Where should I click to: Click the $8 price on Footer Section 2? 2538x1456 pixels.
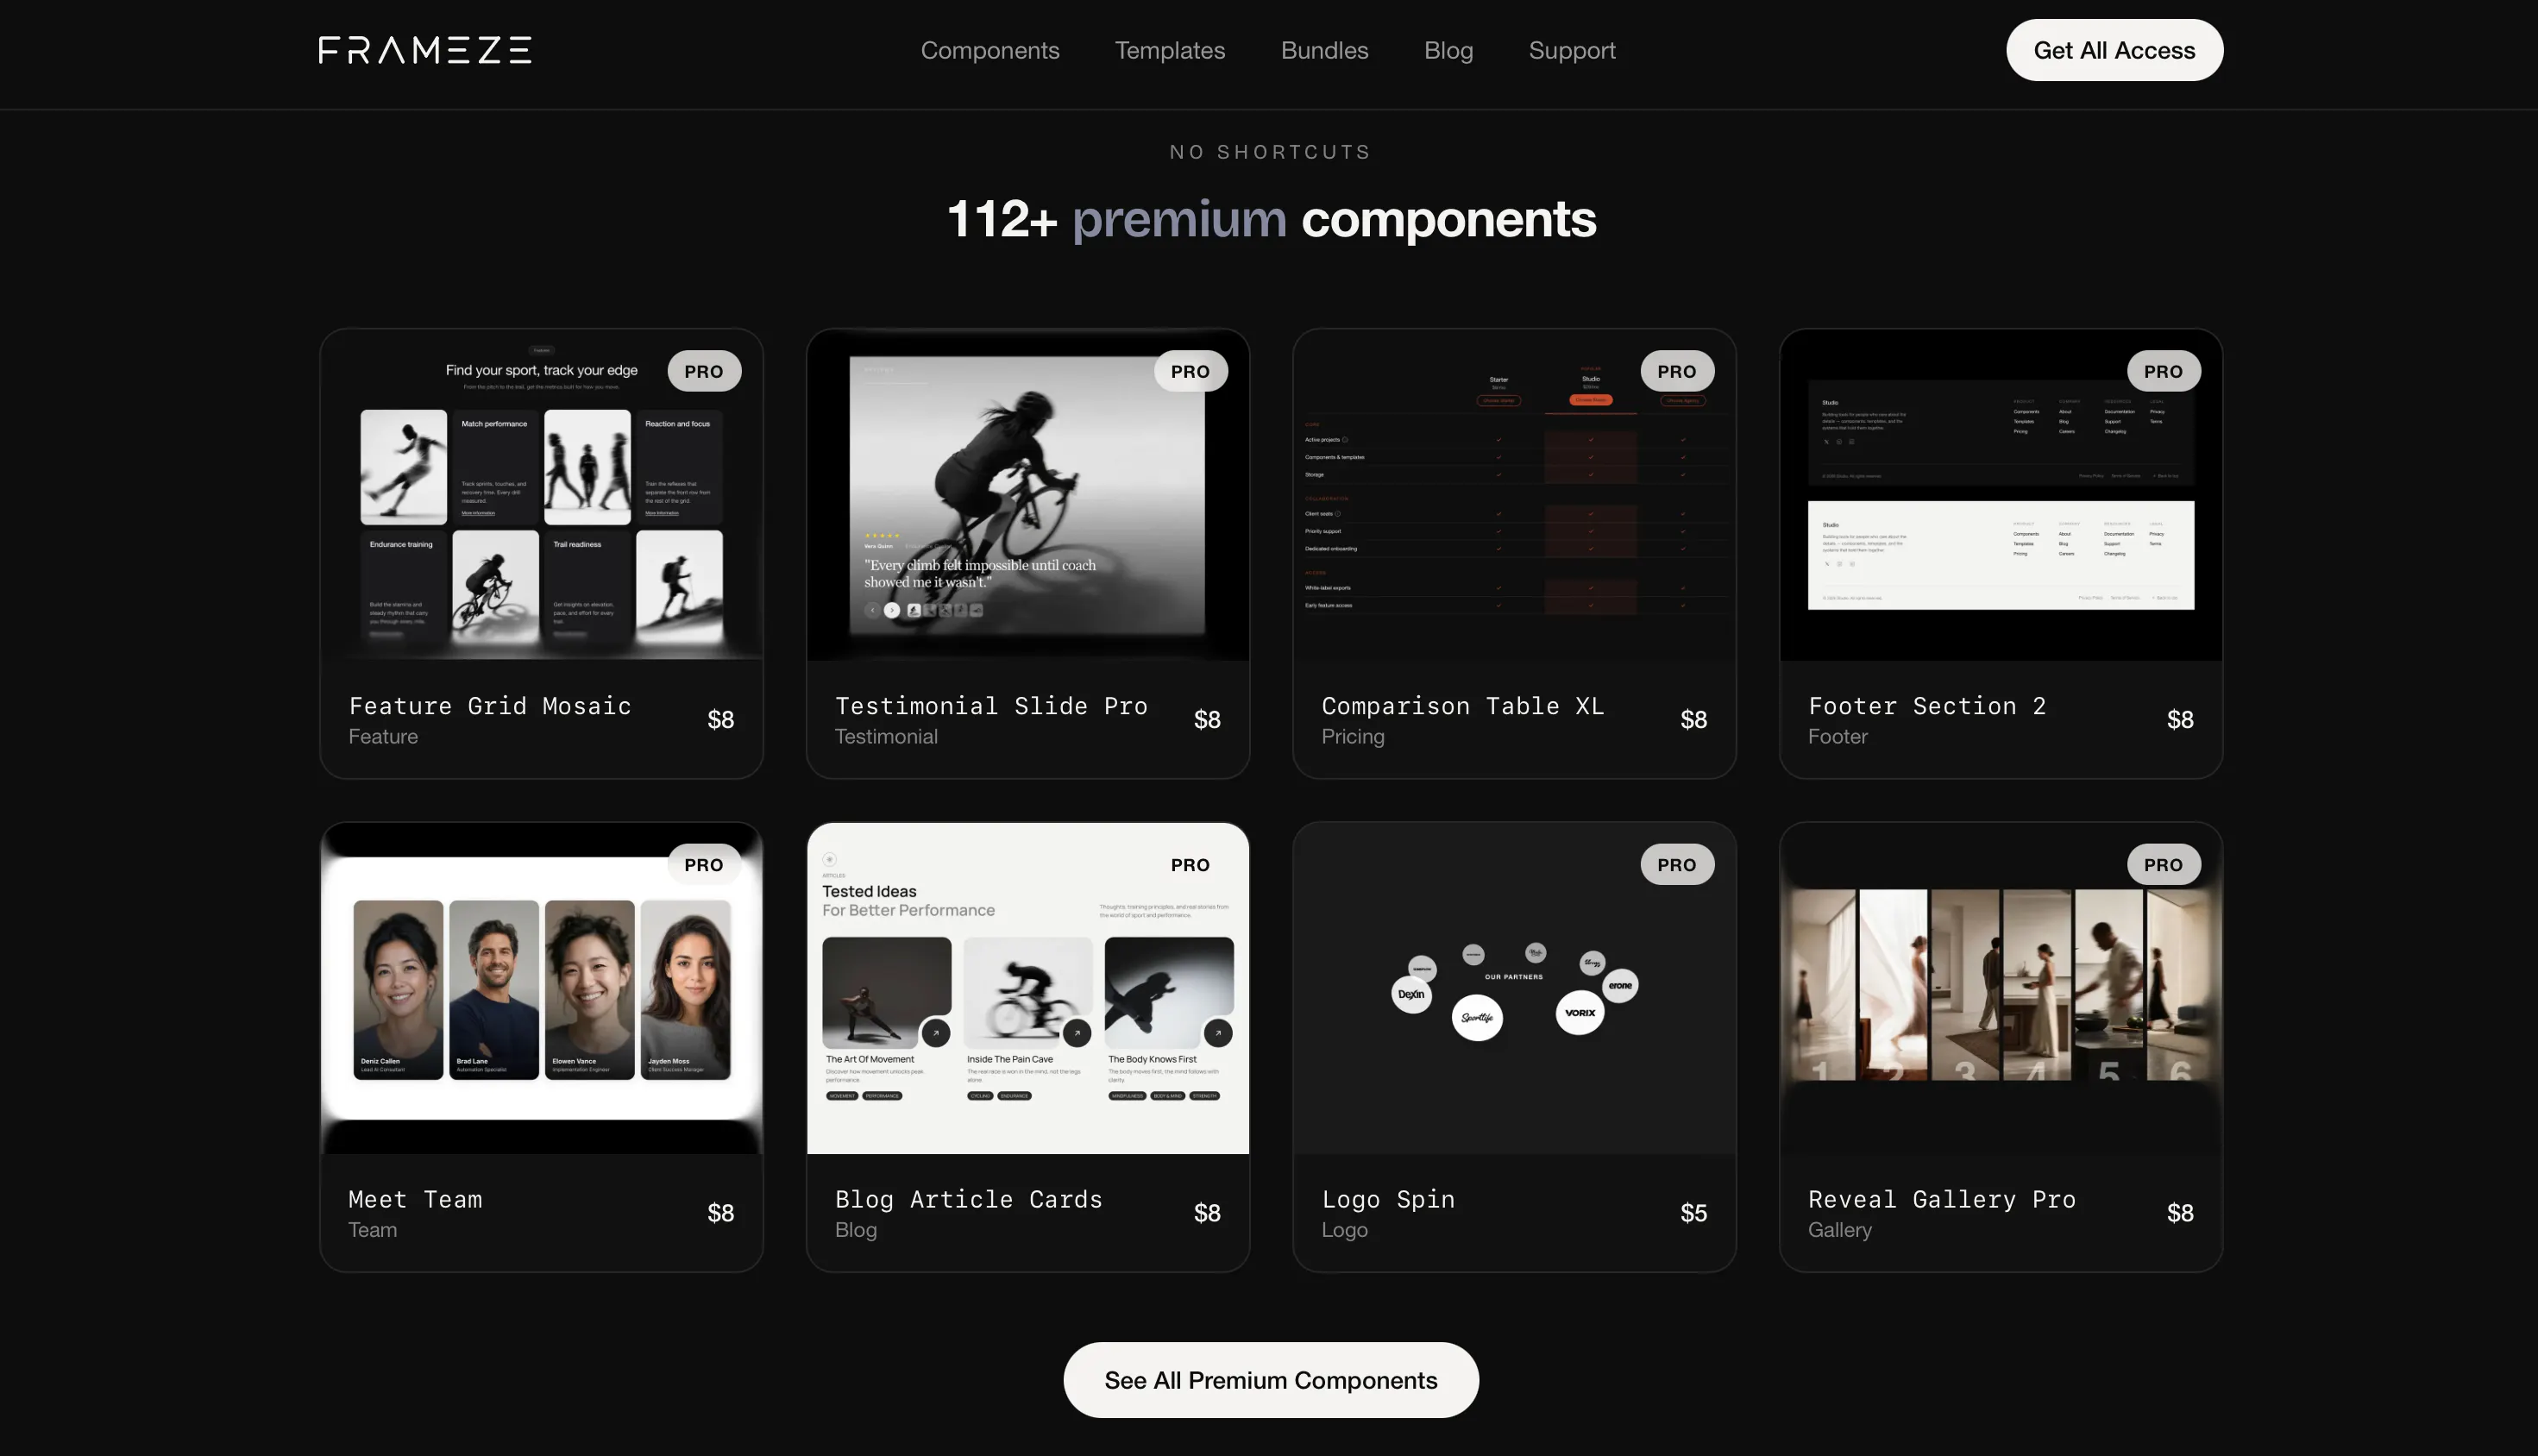point(2180,719)
